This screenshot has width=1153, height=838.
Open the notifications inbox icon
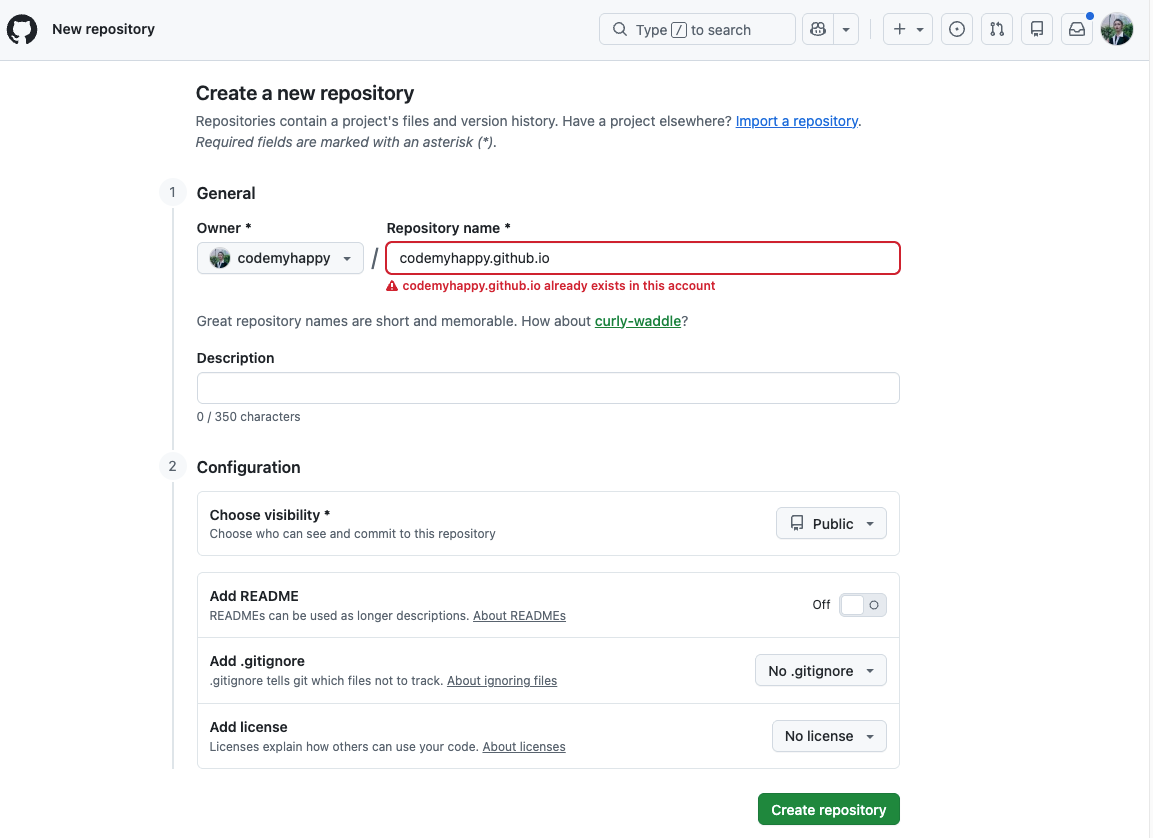tap(1077, 29)
